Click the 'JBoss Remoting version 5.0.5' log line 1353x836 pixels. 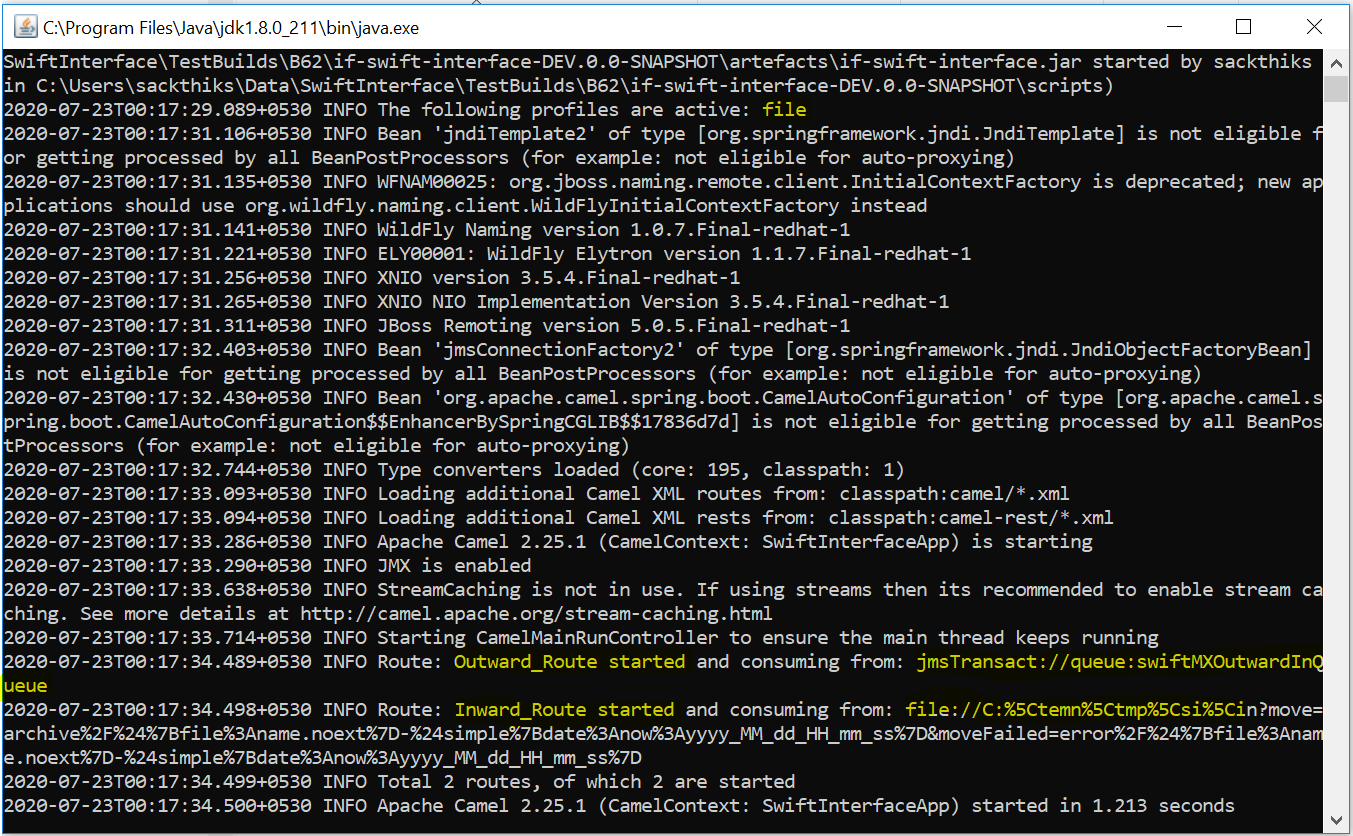pyautogui.click(x=613, y=326)
